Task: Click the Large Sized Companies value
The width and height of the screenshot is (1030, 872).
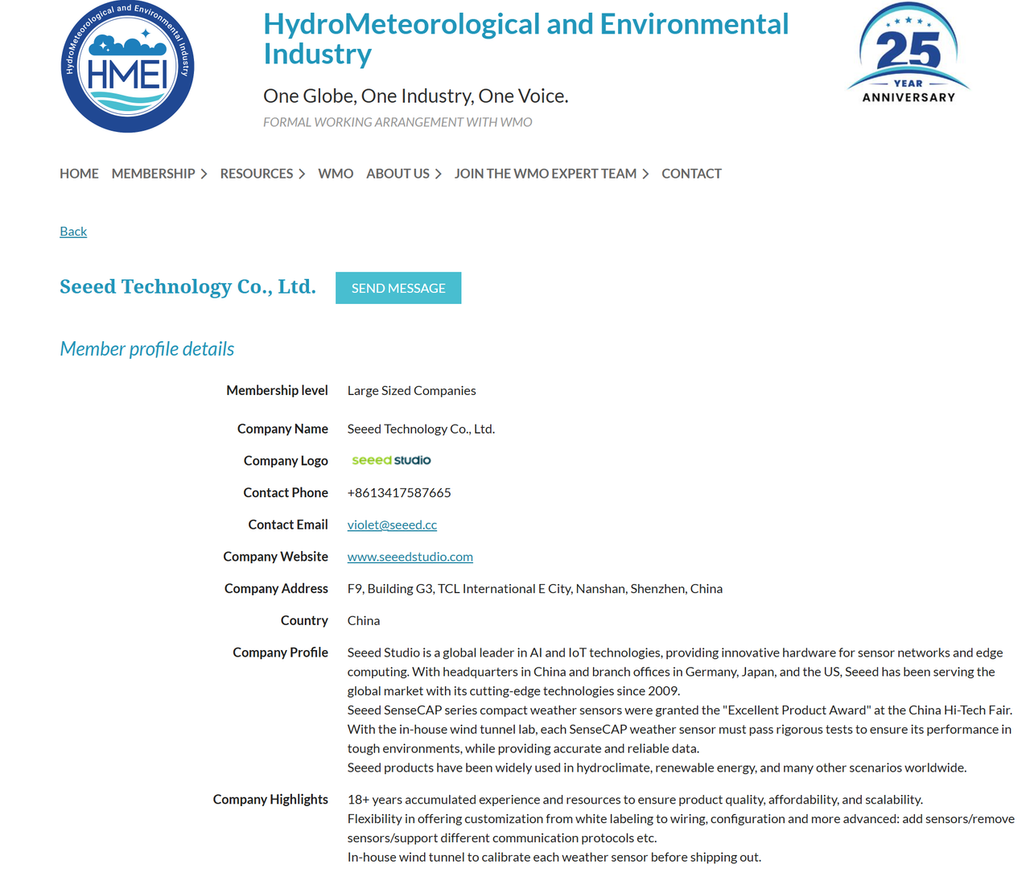Action: 412,390
